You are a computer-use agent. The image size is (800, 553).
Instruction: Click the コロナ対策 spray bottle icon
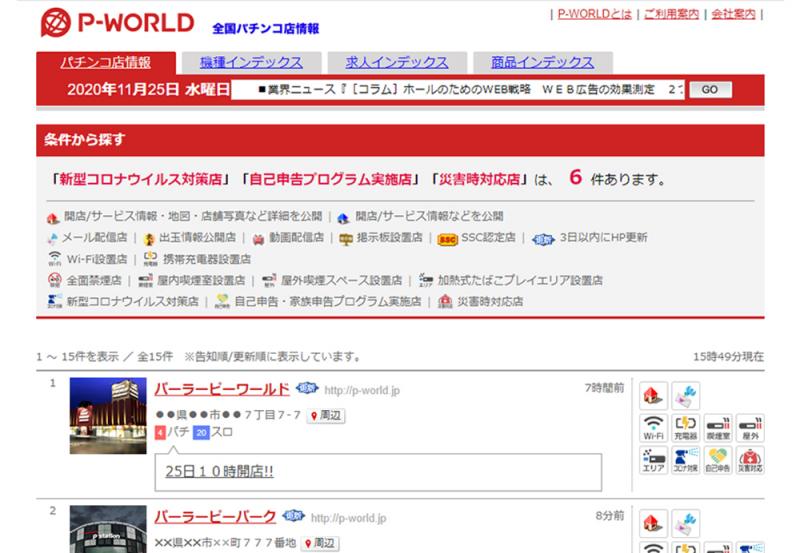point(685,460)
